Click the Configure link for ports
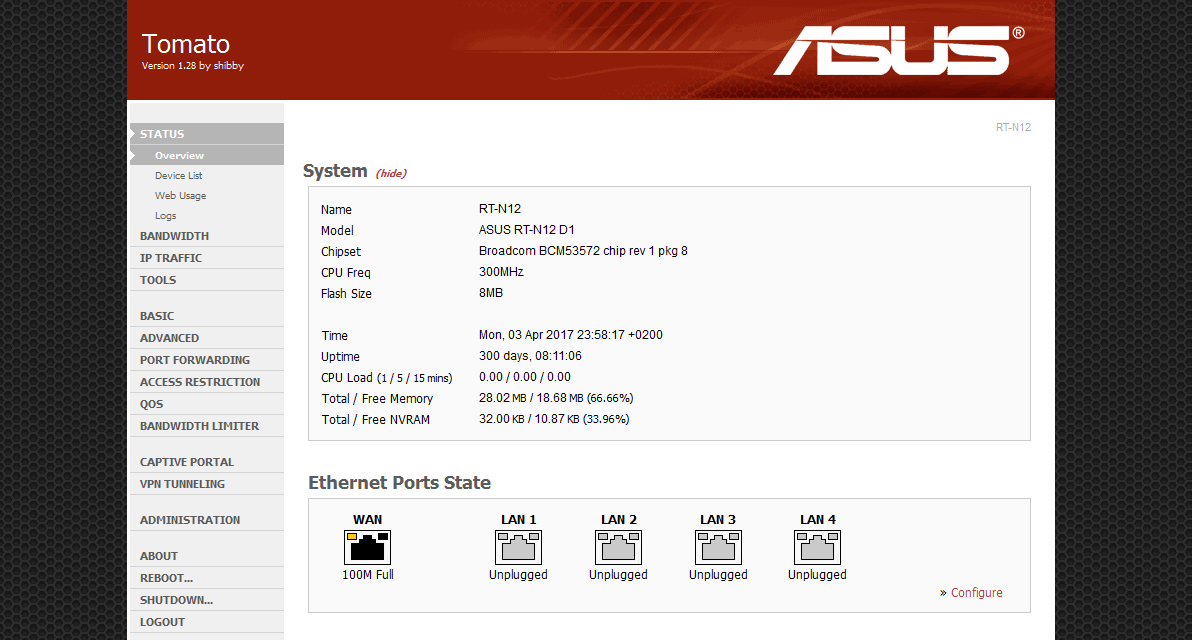This screenshot has width=1192, height=640. coord(976,593)
